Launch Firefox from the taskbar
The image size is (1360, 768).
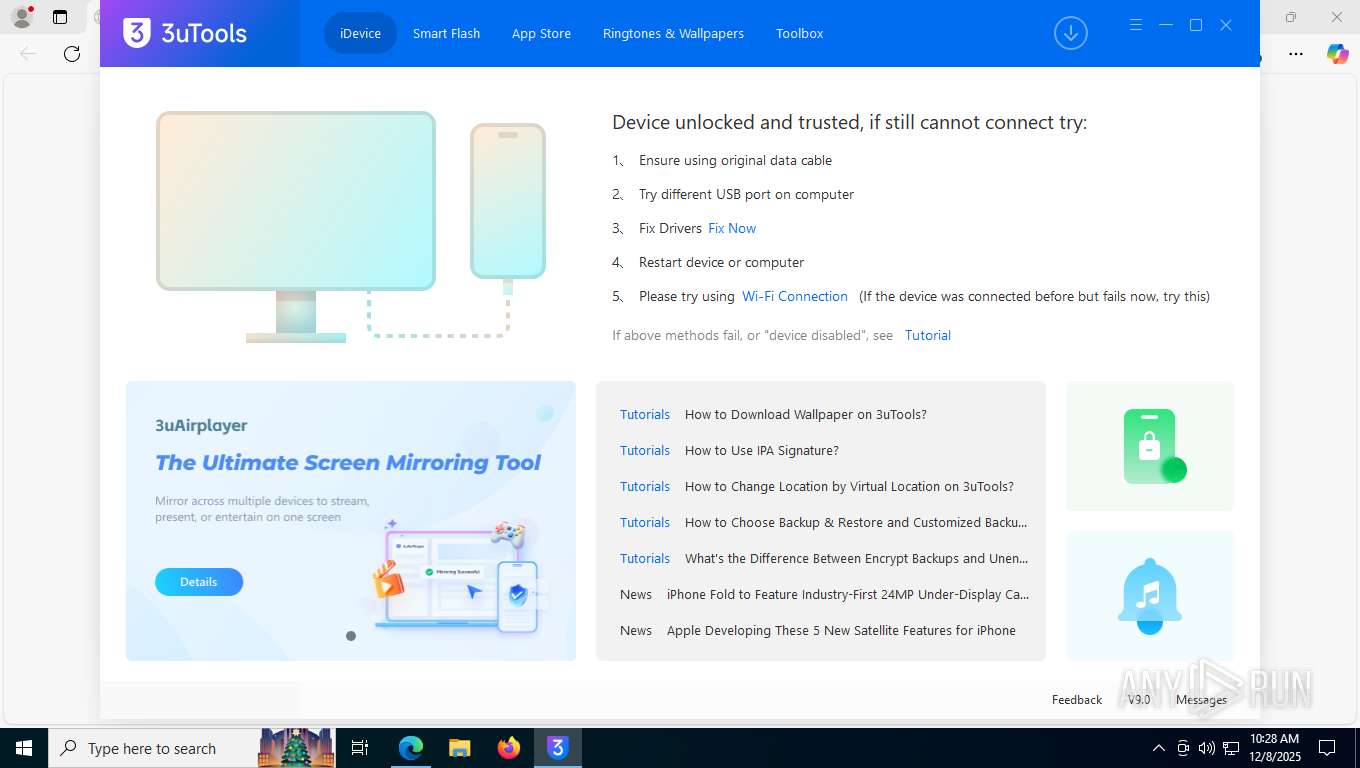[509, 748]
